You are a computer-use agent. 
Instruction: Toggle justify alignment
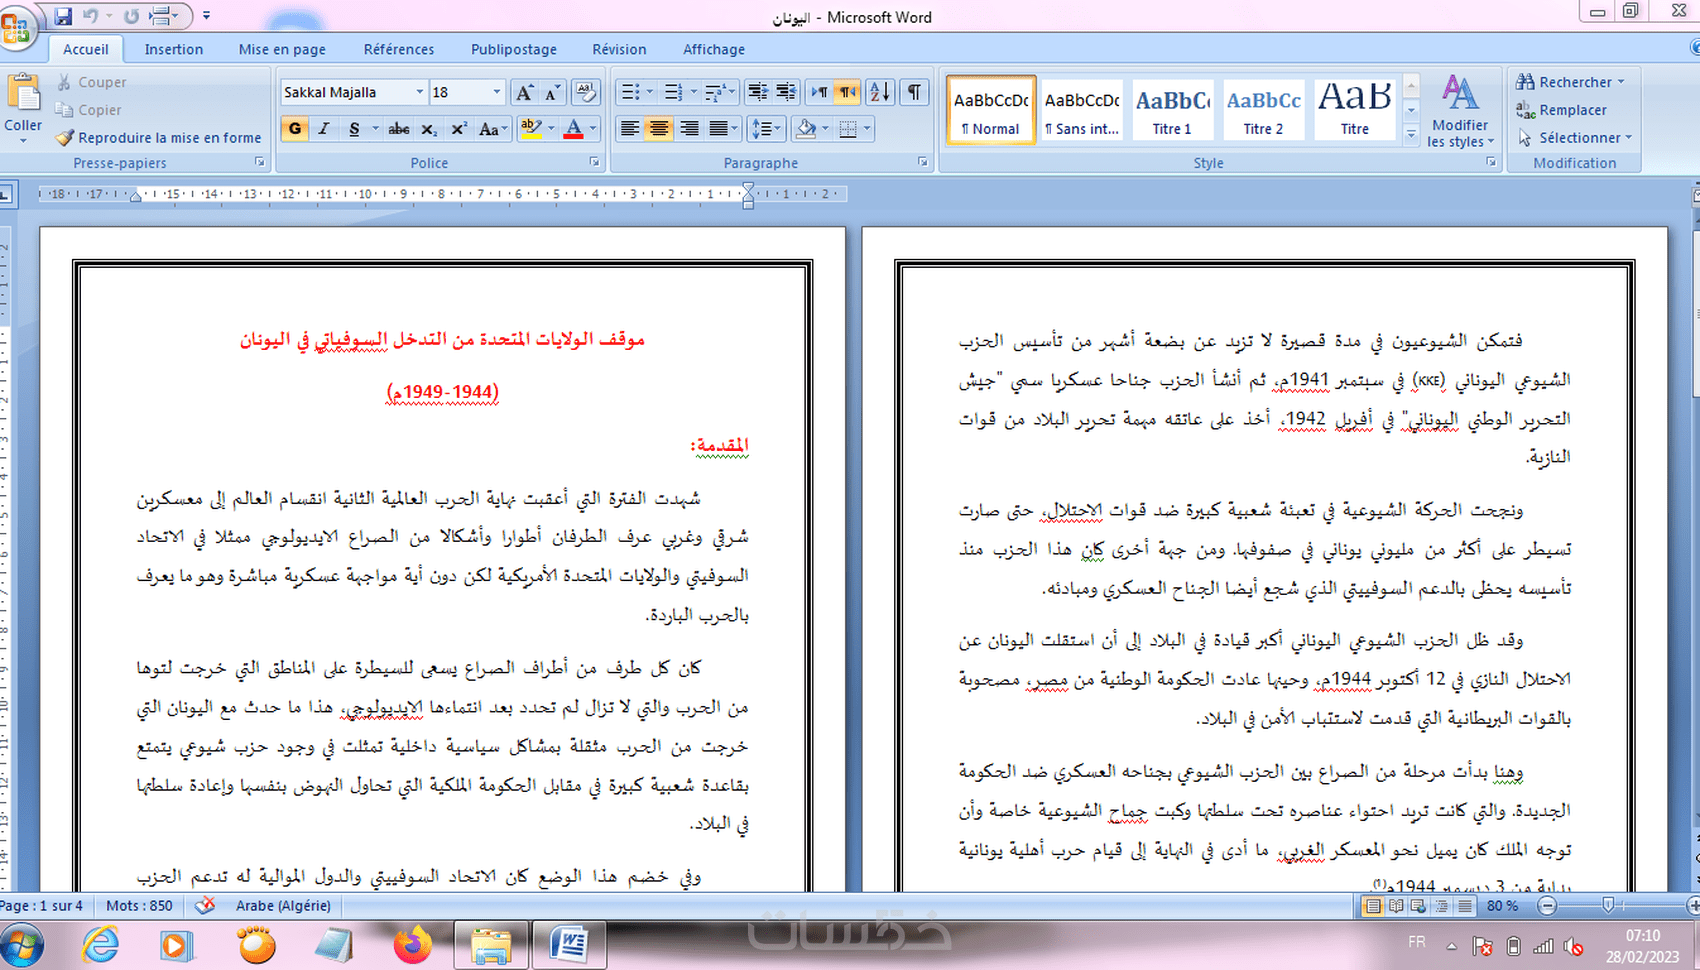point(718,129)
